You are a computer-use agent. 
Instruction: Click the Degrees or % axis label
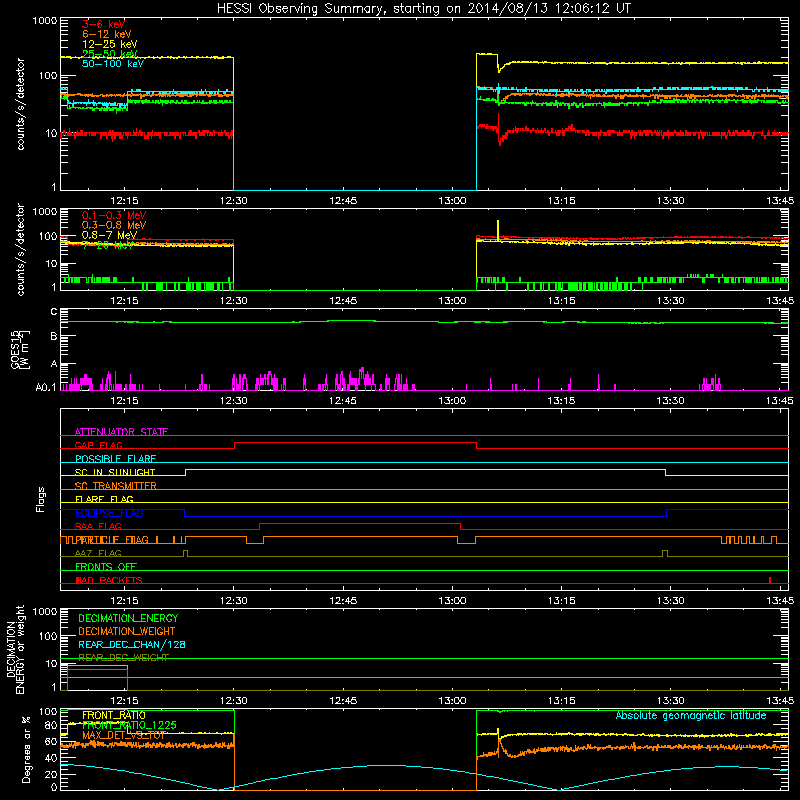click(x=26, y=749)
